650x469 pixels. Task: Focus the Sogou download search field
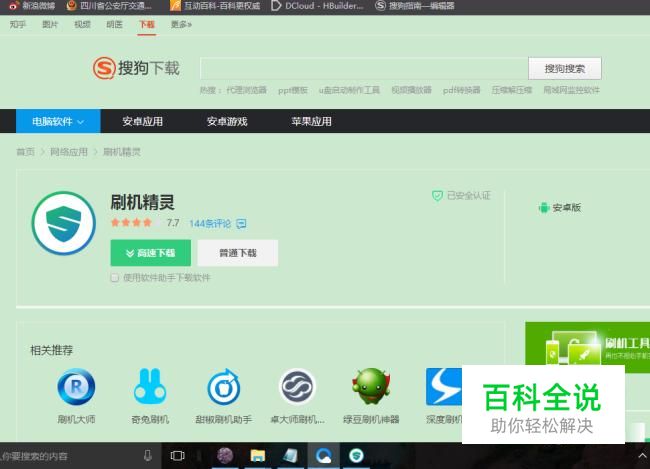[364, 68]
